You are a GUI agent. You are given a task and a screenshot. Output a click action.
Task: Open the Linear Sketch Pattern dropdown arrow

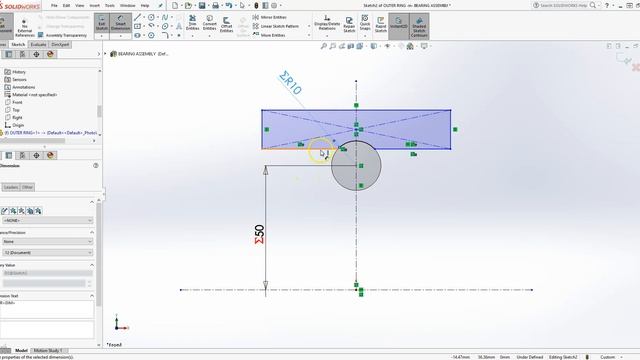click(309, 26)
